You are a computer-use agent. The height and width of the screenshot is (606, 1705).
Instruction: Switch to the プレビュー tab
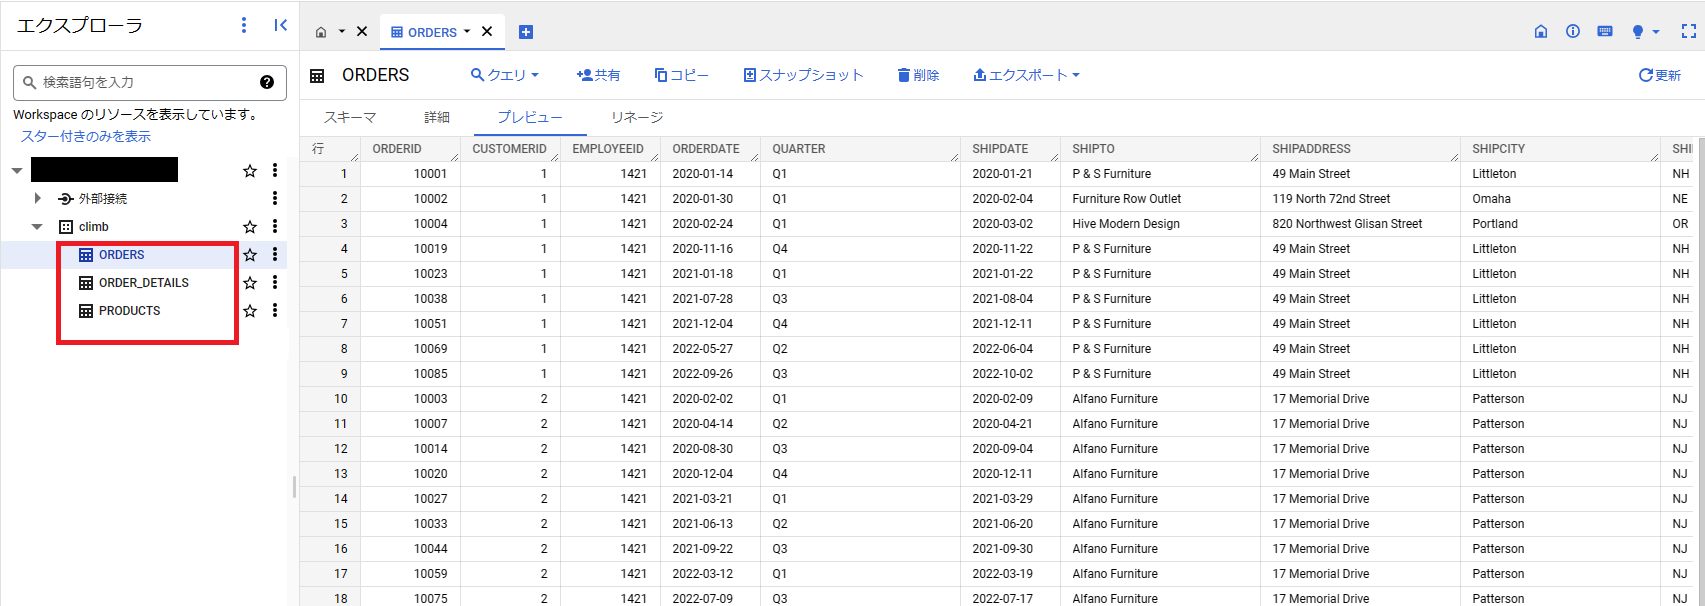click(530, 117)
